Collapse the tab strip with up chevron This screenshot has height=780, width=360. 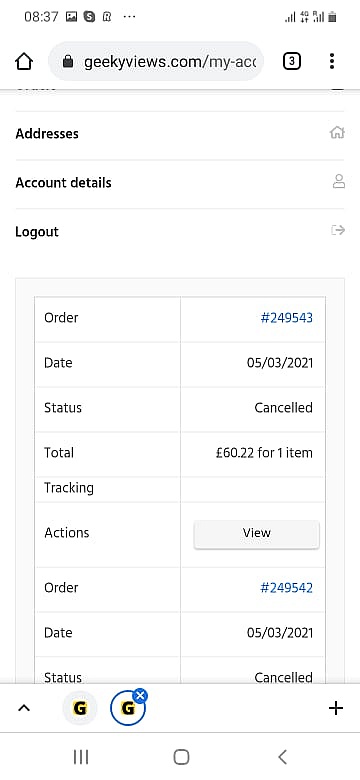(24, 708)
